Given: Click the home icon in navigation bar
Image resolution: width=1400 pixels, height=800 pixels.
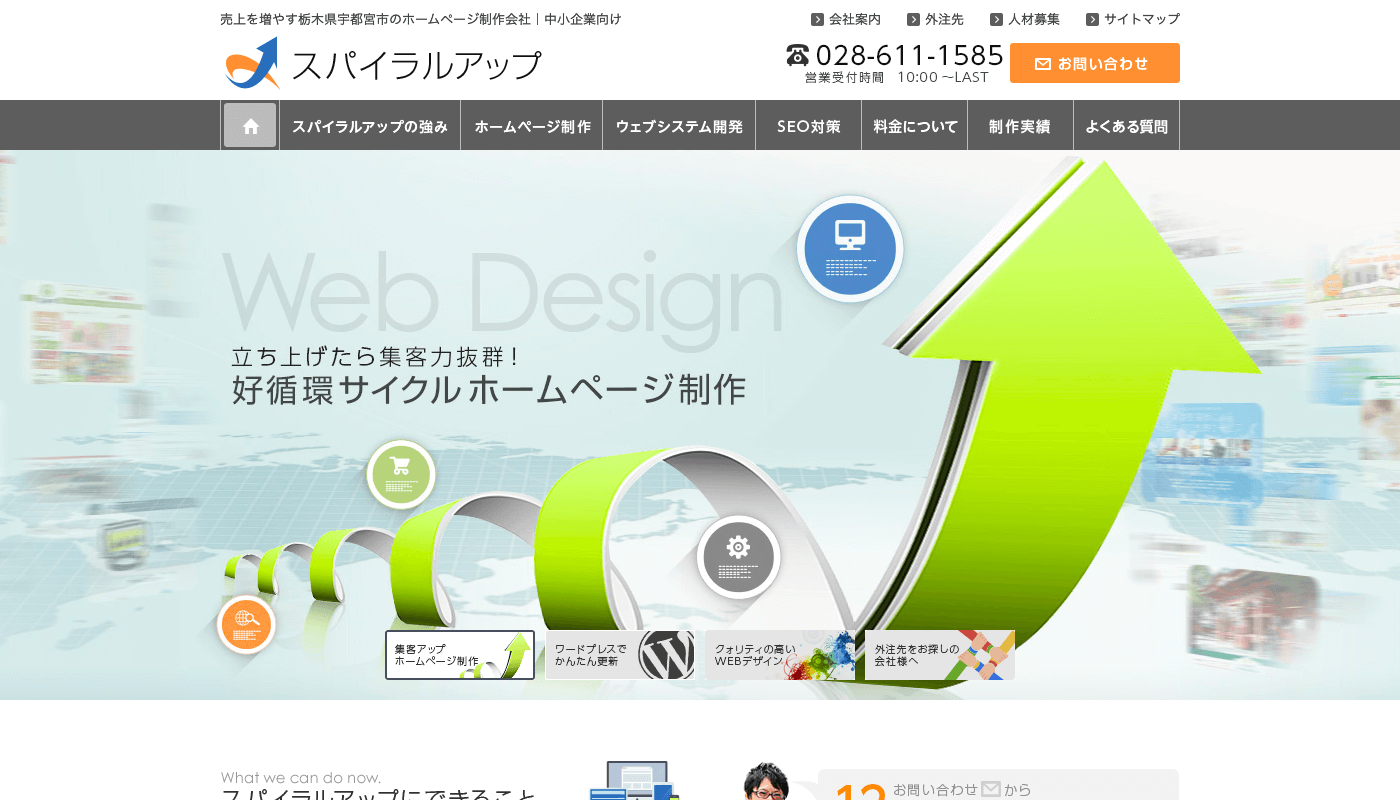Looking at the screenshot, I should click(x=250, y=126).
